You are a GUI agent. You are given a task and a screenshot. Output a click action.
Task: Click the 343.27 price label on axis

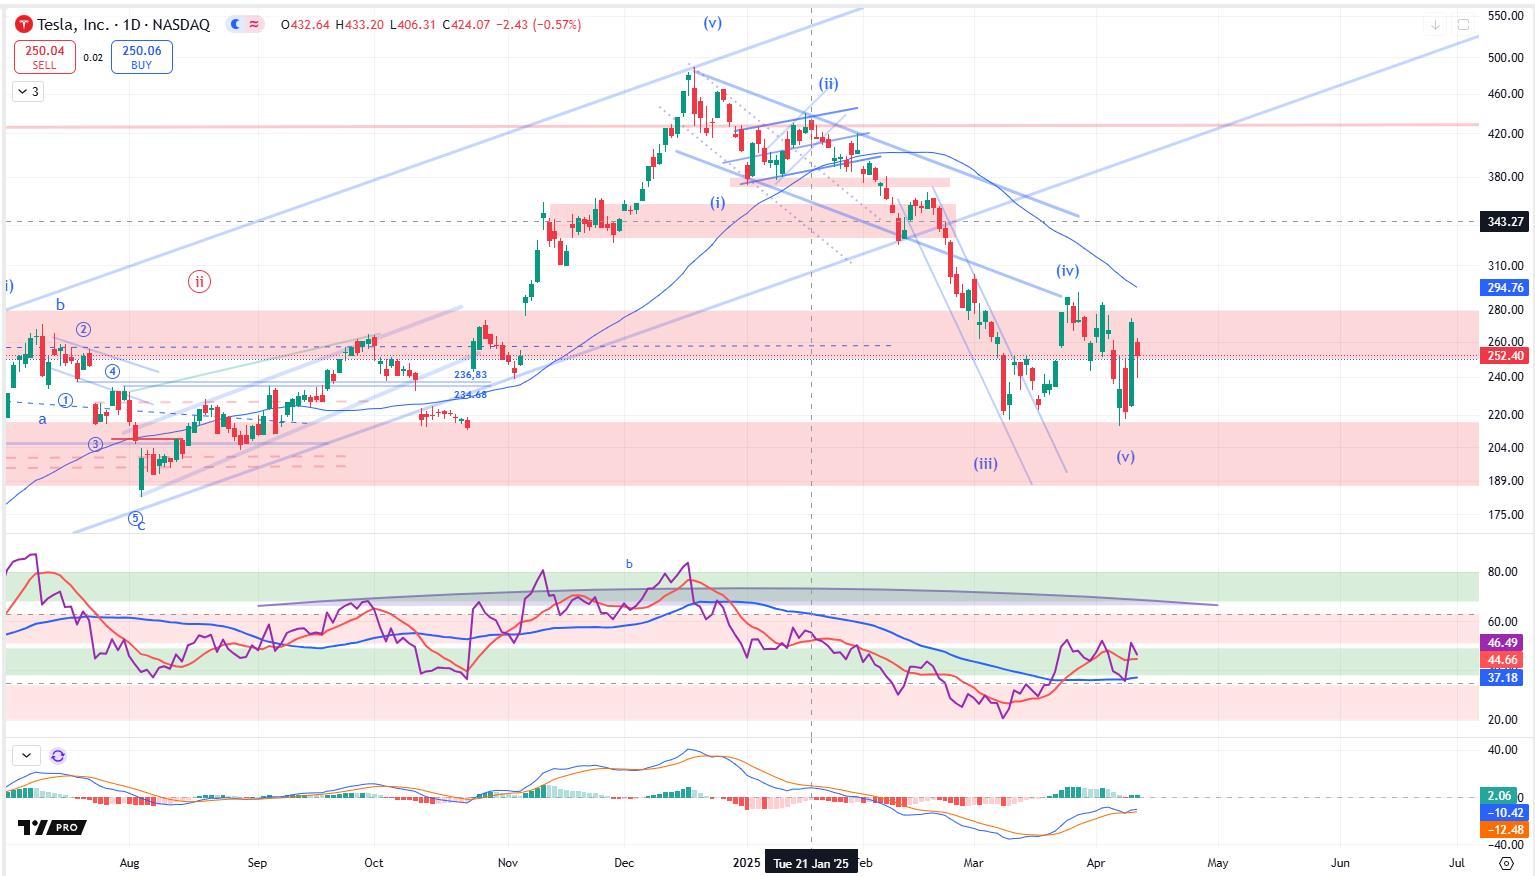tap(1504, 222)
